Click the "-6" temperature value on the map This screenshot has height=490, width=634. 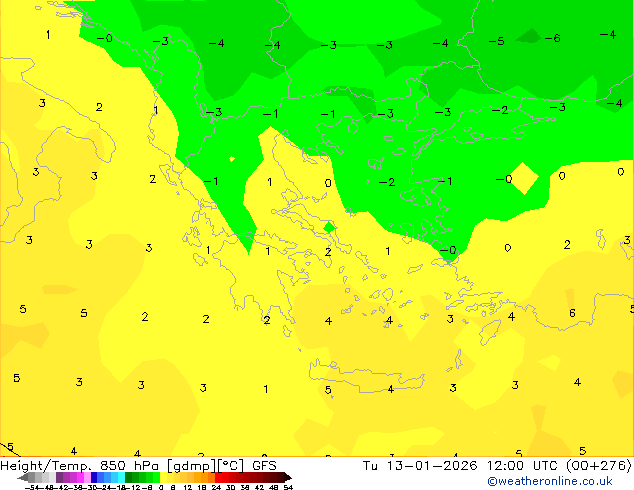point(552,38)
